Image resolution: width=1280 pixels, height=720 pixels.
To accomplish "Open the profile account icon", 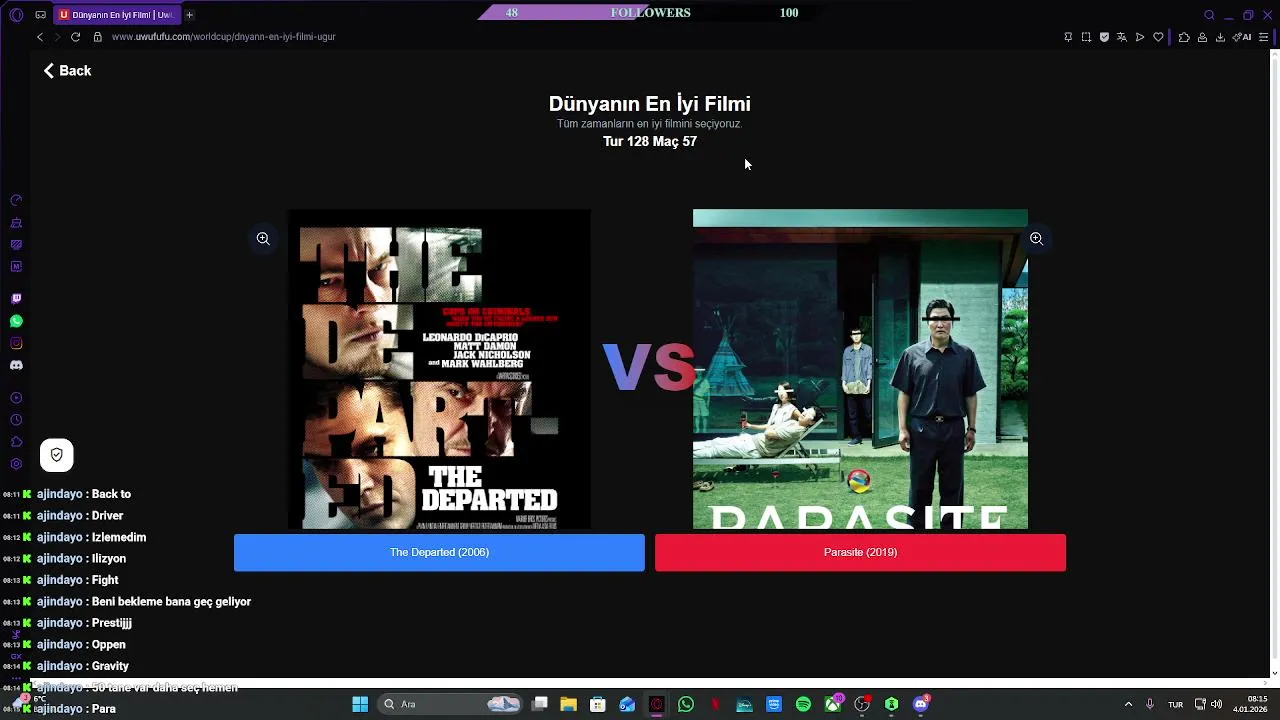I will (x=1202, y=37).
